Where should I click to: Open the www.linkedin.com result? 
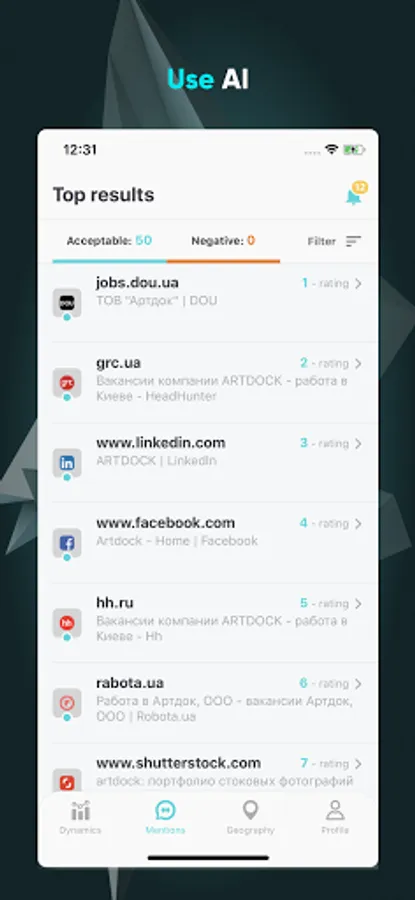215,462
